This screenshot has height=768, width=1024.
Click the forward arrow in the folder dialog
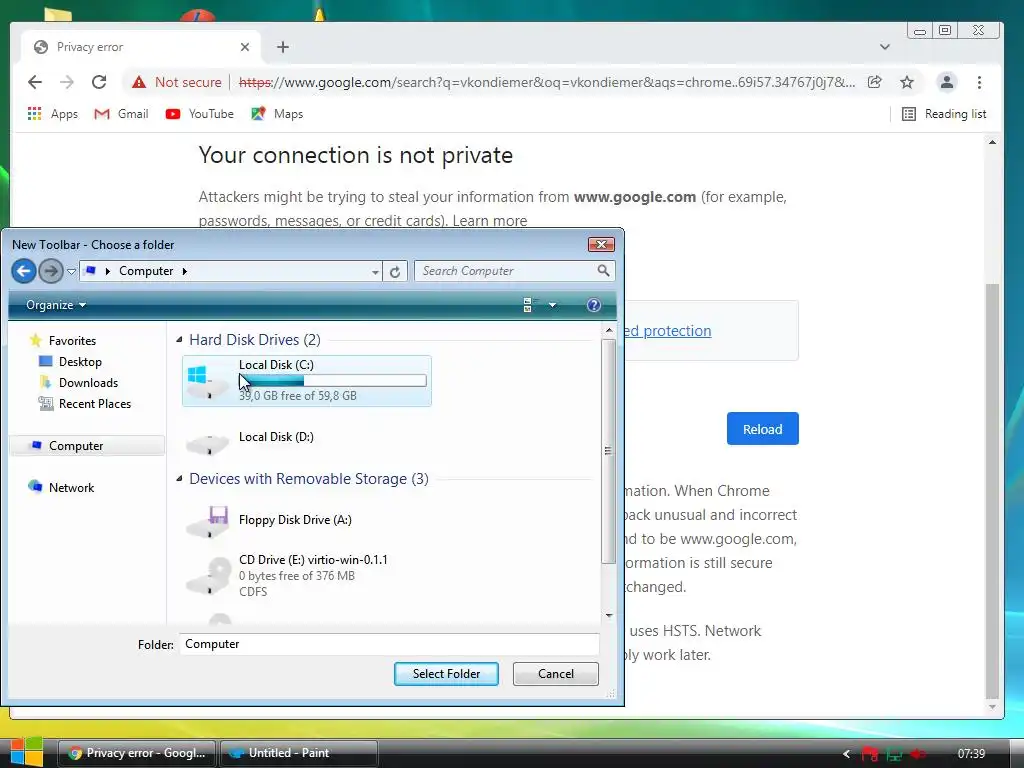coord(50,270)
